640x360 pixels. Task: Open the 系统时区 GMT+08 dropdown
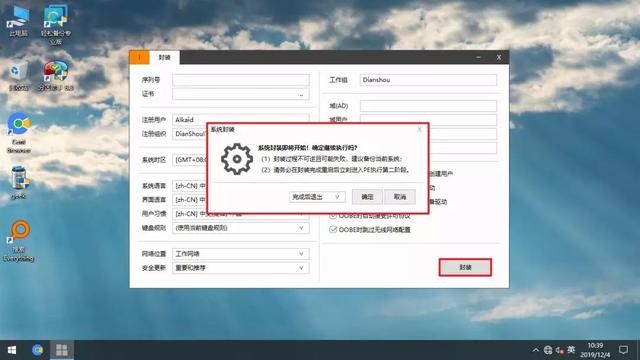click(190, 160)
